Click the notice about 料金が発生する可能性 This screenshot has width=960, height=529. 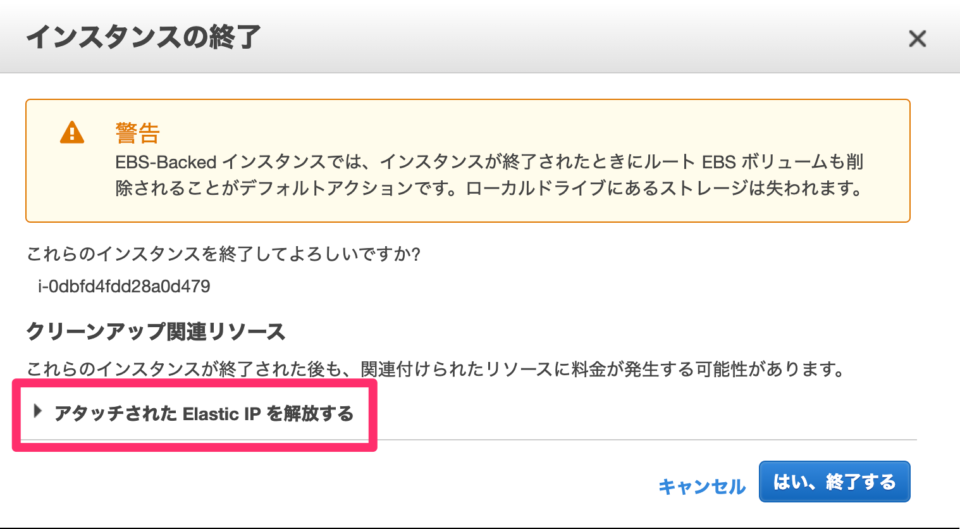(x=435, y=369)
